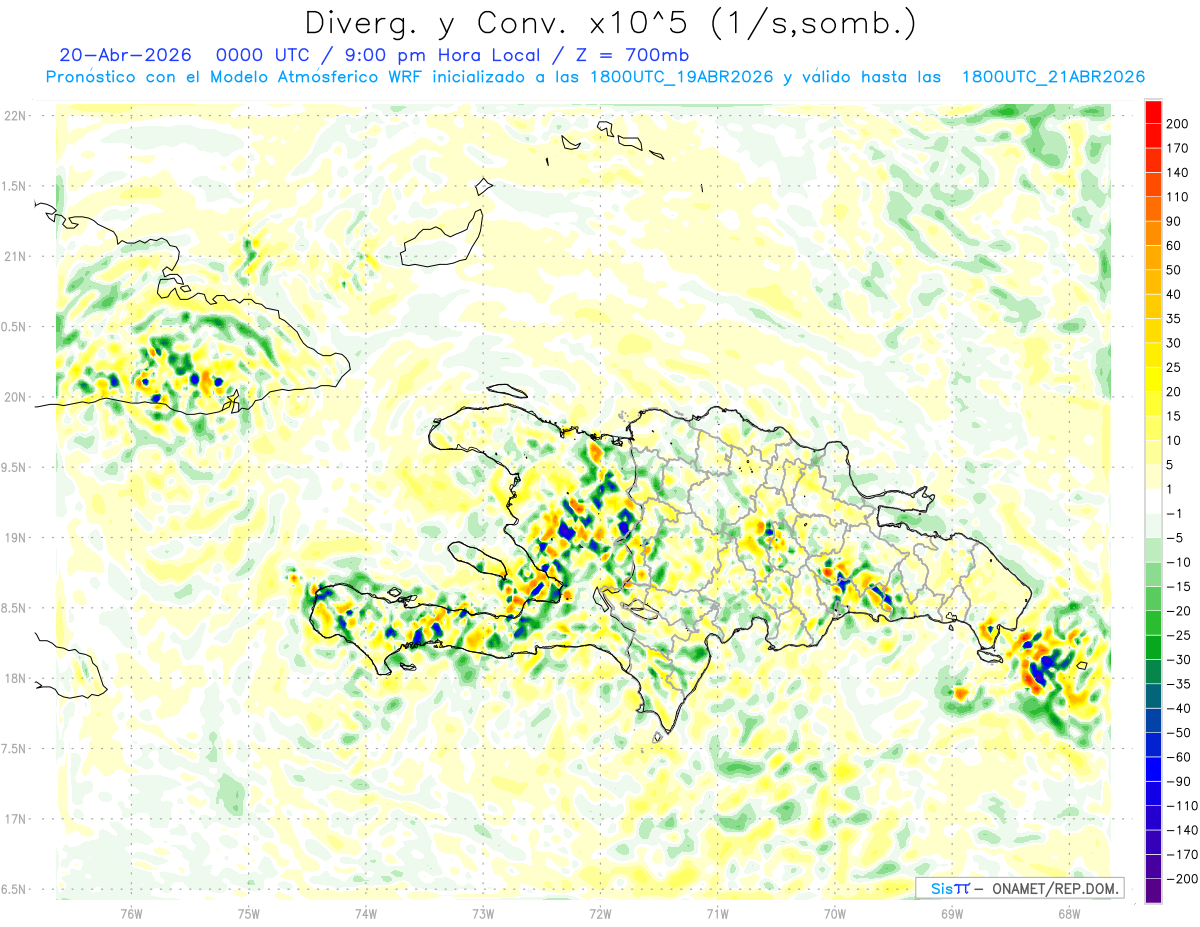
Task: Click the 76W longitude axis label
Action: 131,911
